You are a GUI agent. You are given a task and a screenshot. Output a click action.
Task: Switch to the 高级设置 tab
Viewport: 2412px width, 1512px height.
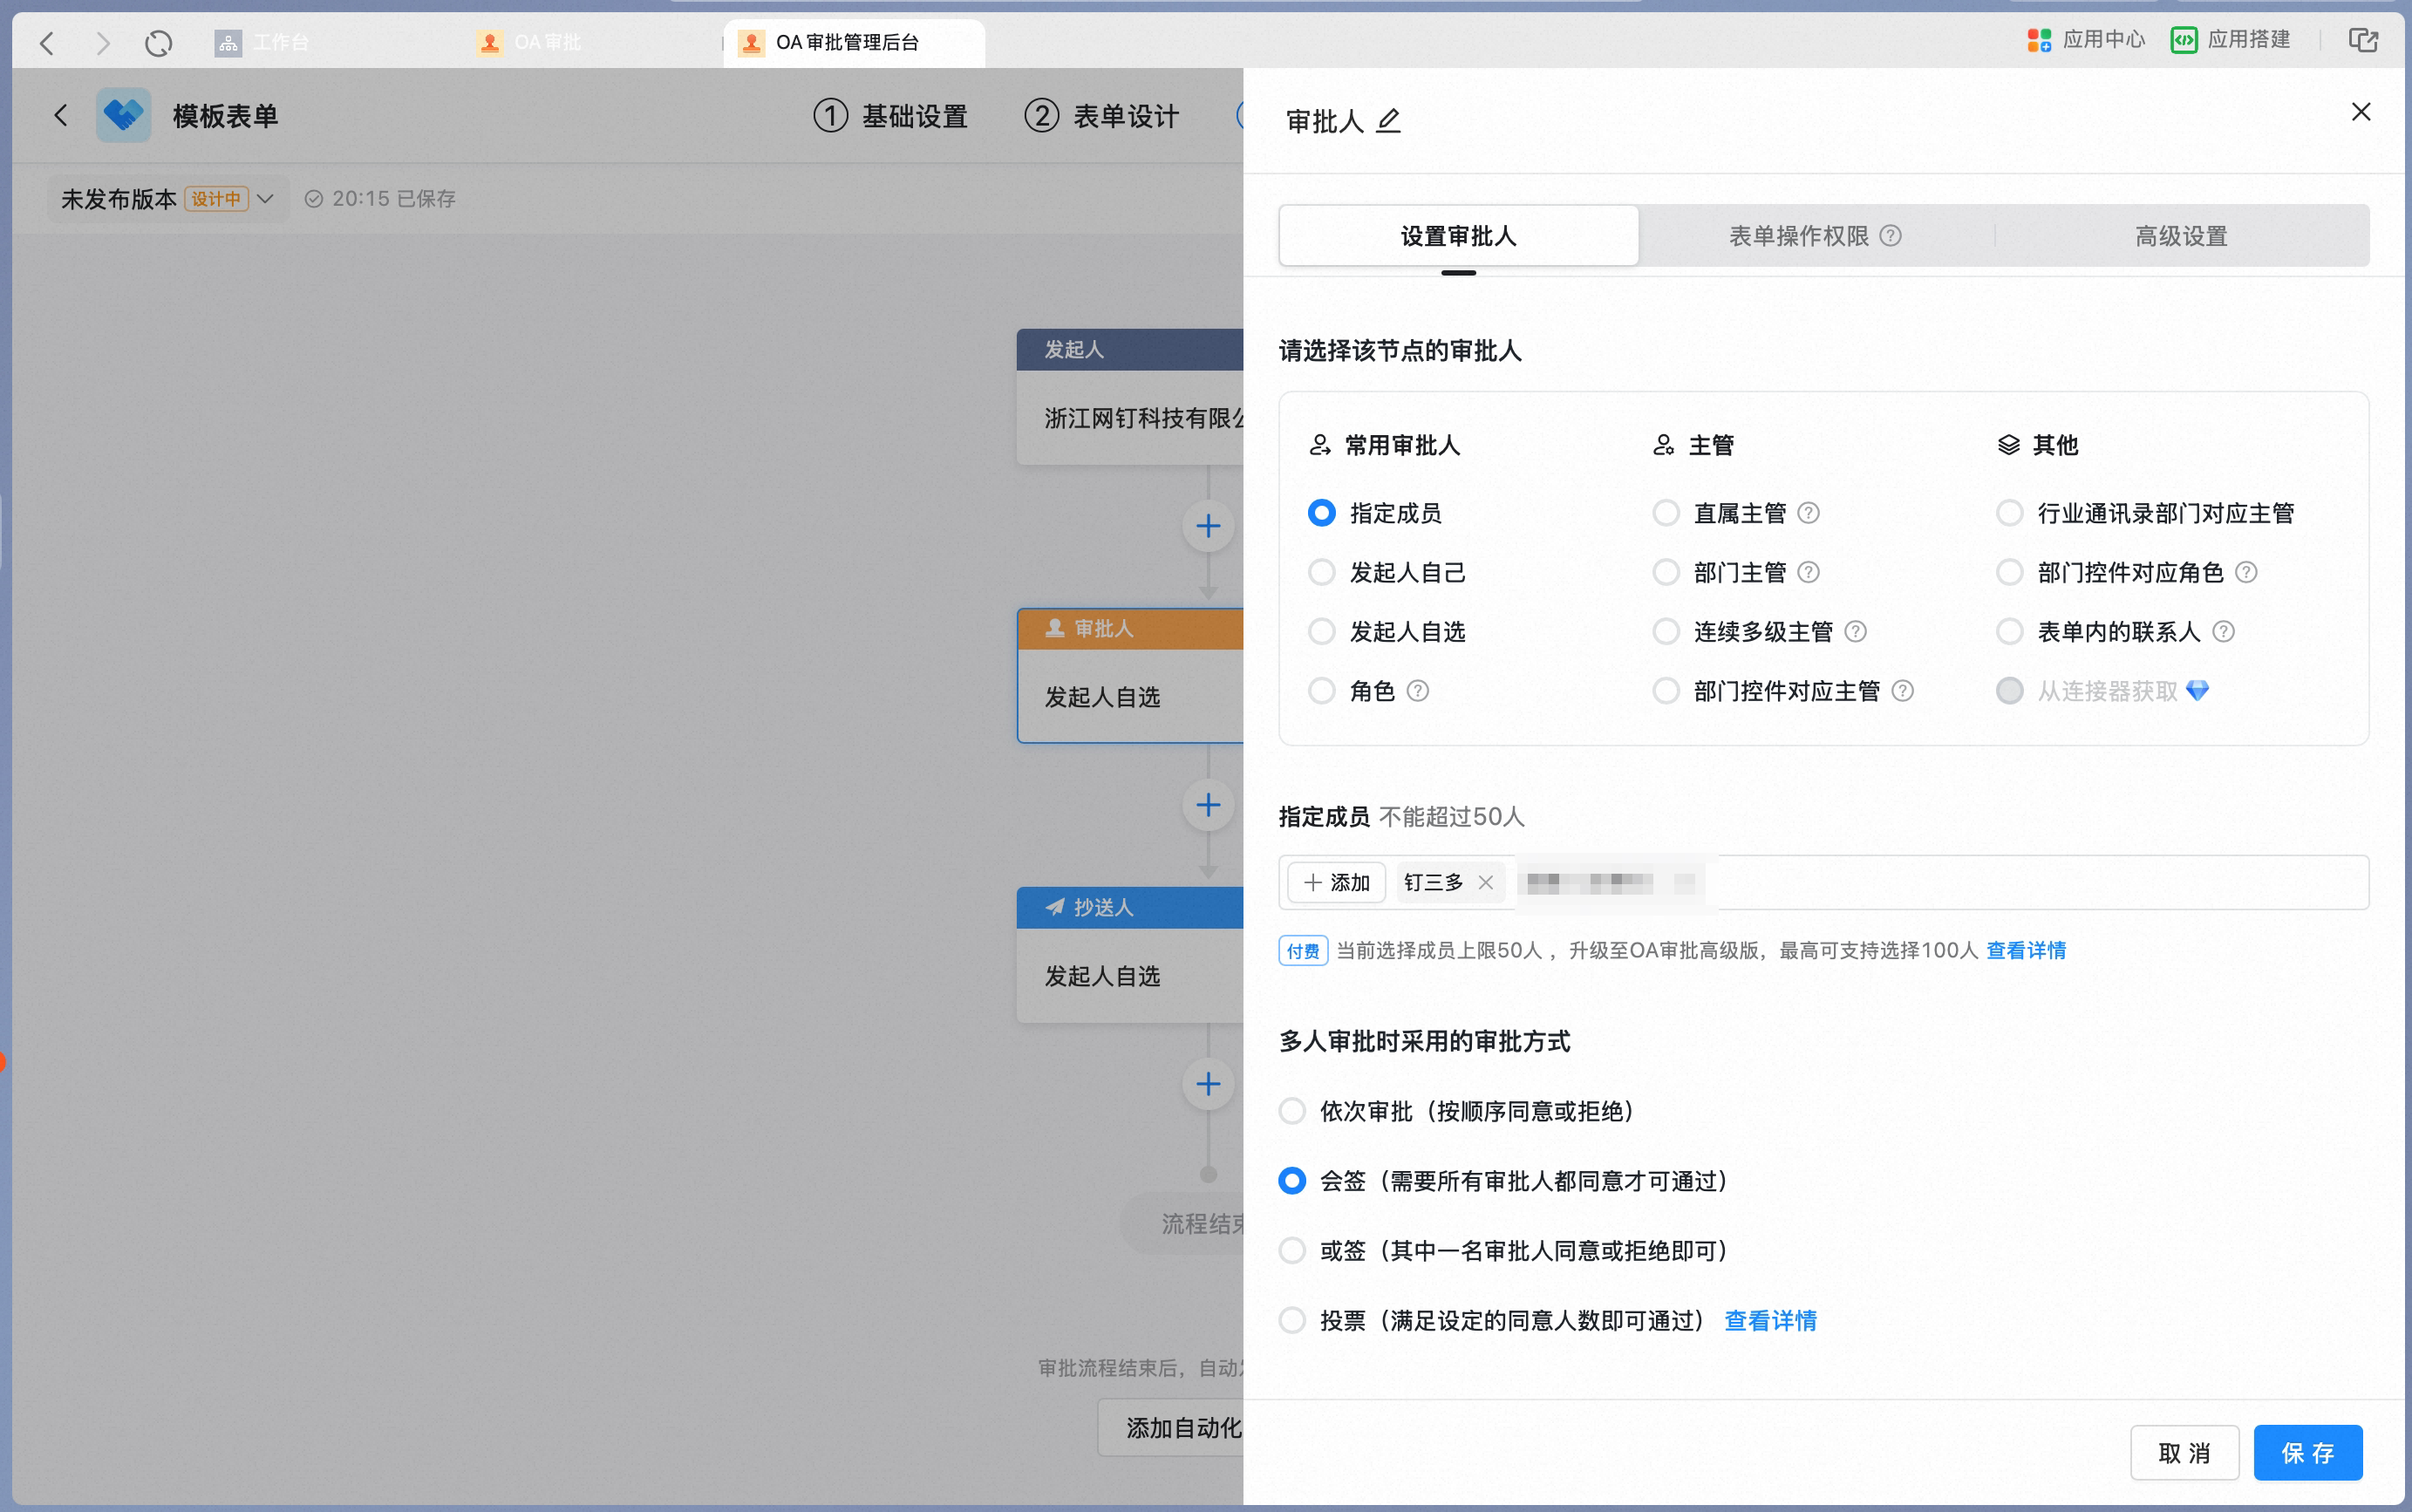click(x=2181, y=236)
